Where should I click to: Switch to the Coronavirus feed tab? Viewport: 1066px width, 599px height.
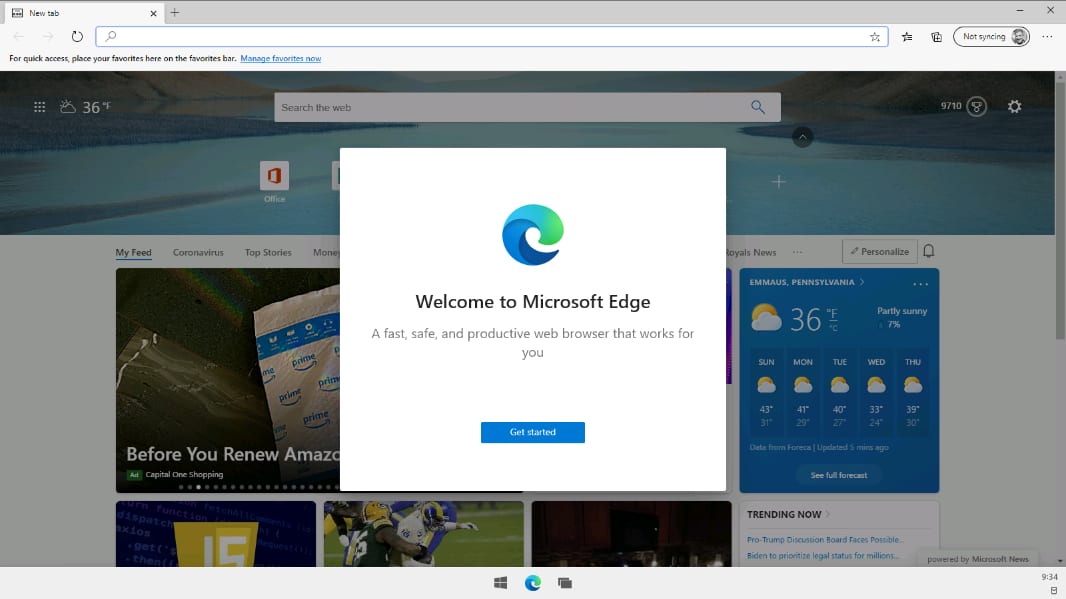(x=198, y=253)
